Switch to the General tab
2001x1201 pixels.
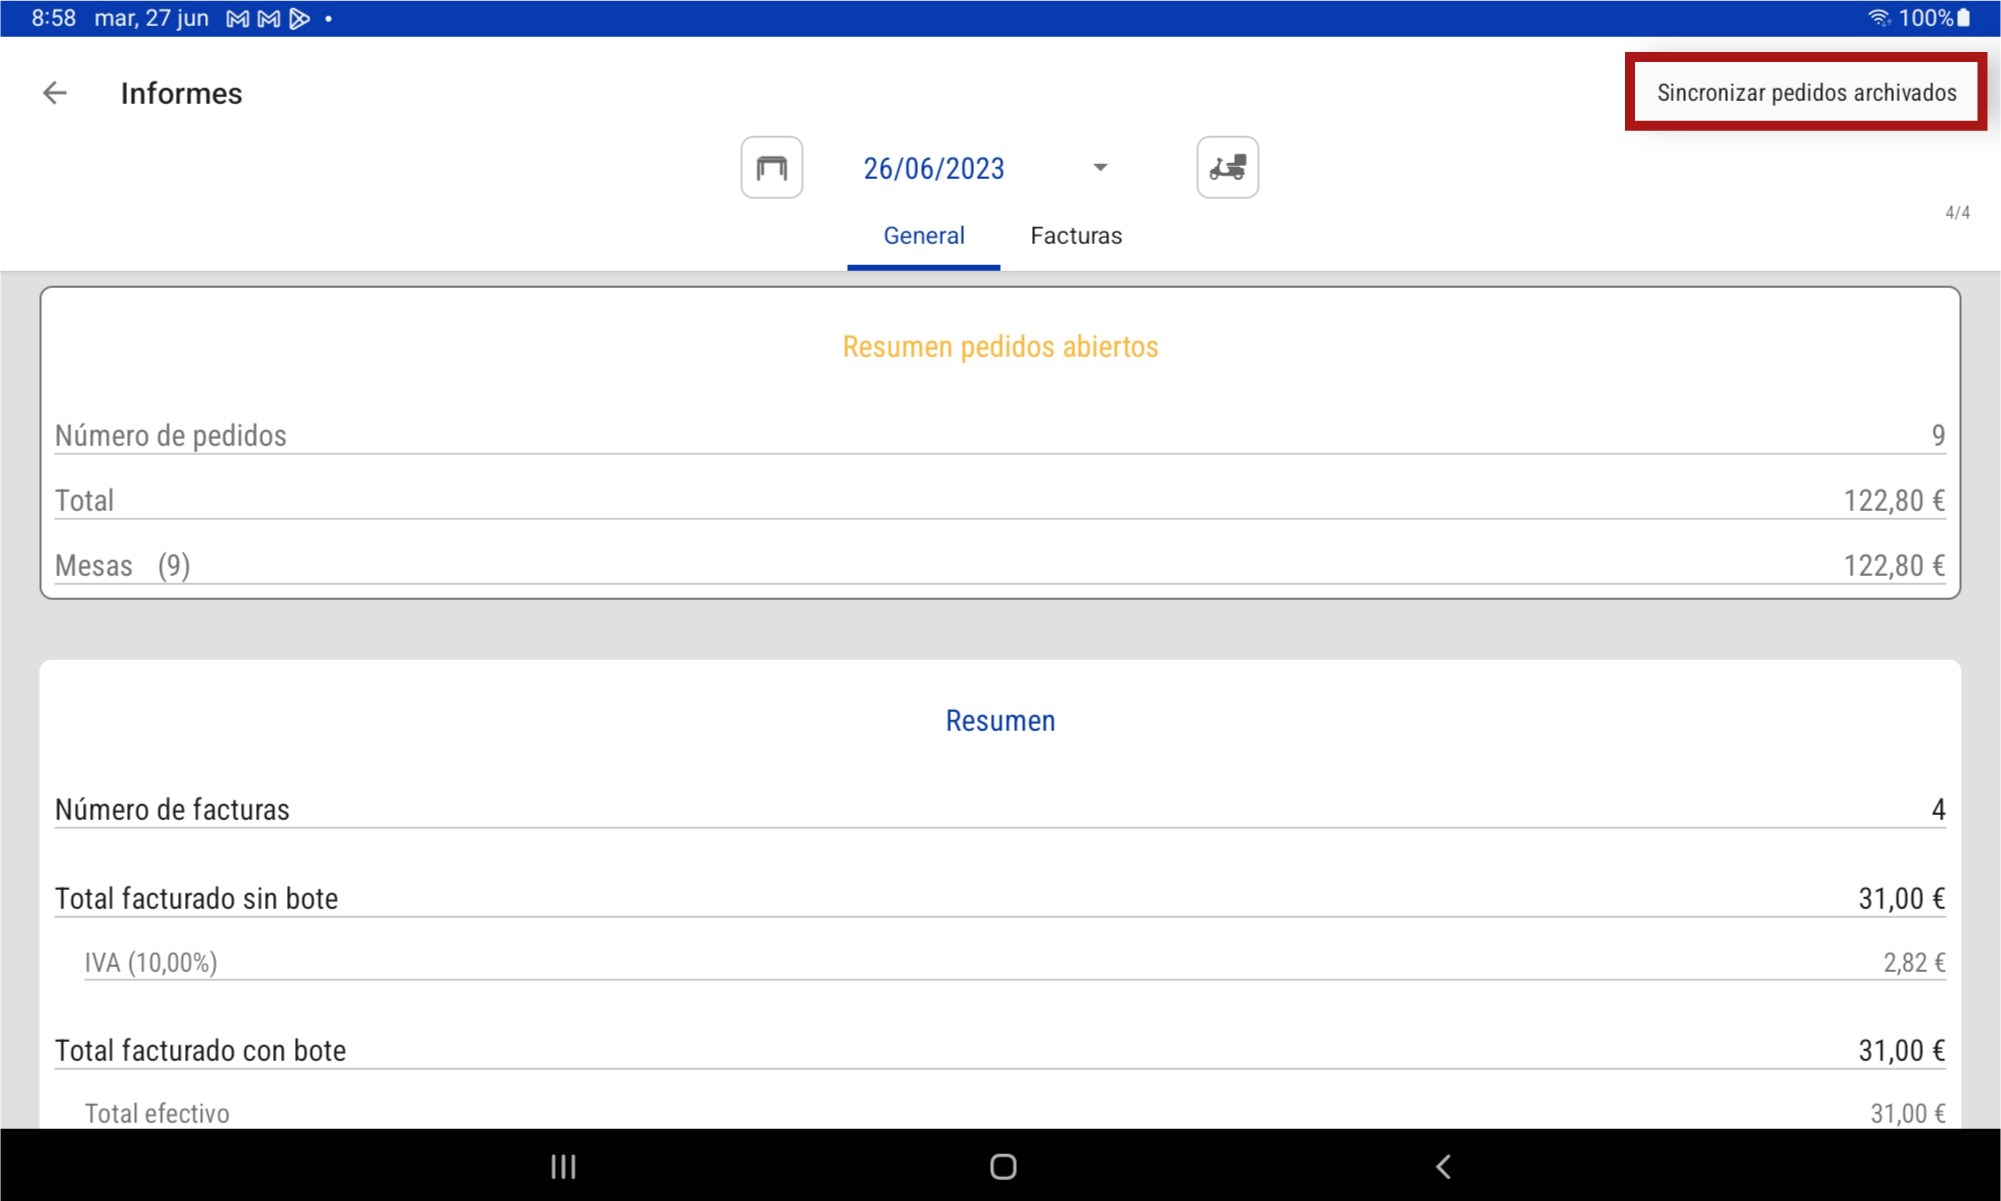tap(923, 236)
